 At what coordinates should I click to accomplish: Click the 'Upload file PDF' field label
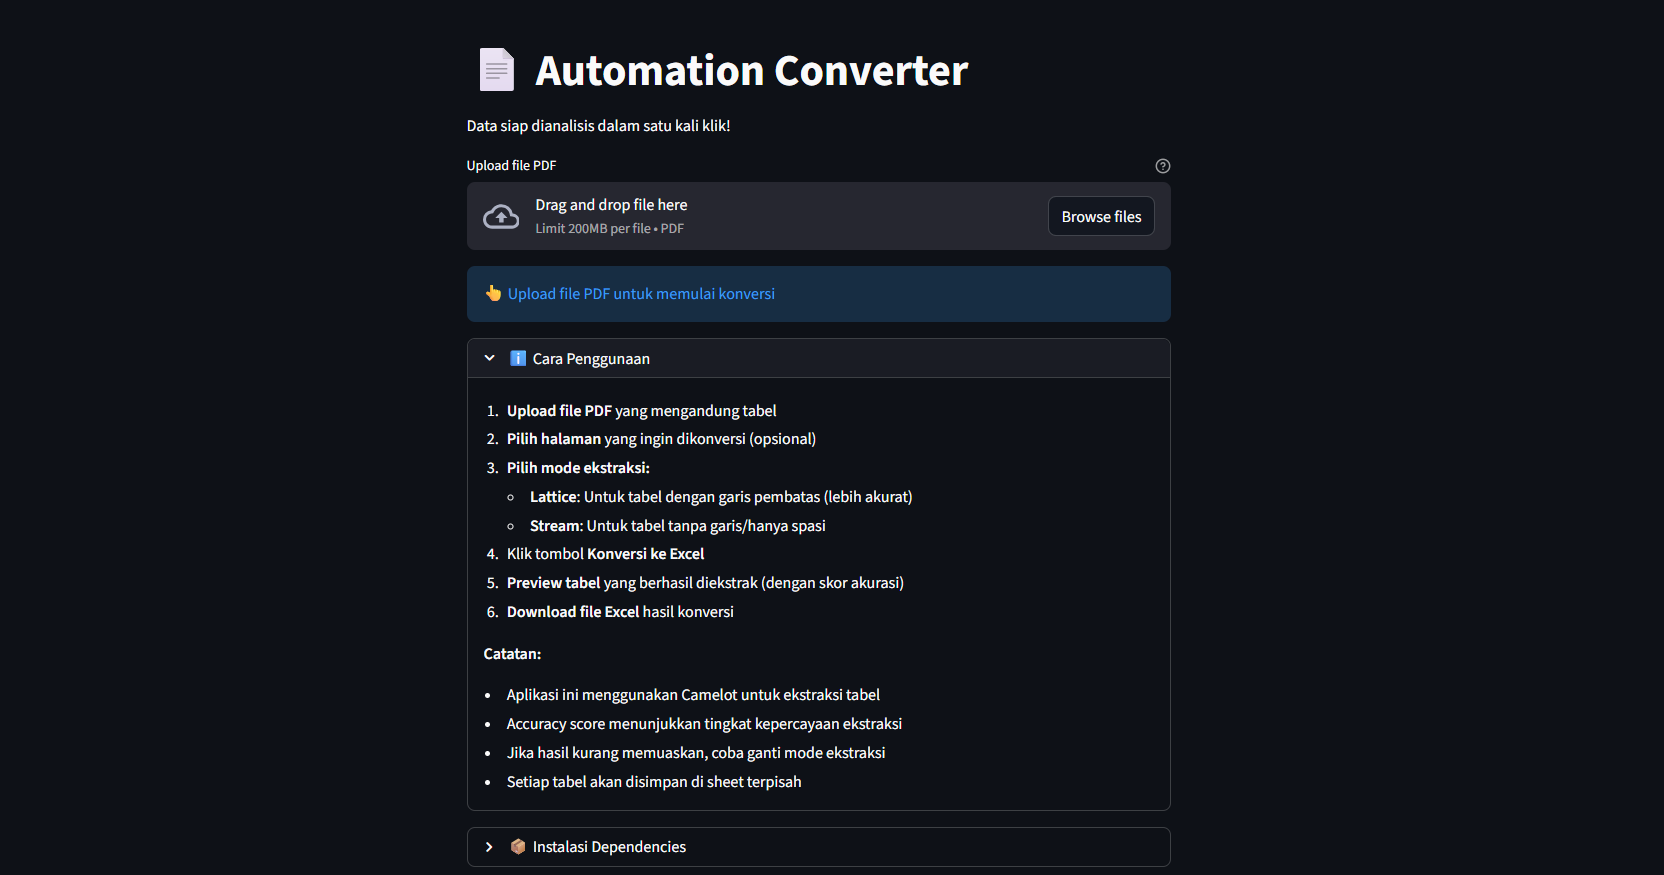511,166
